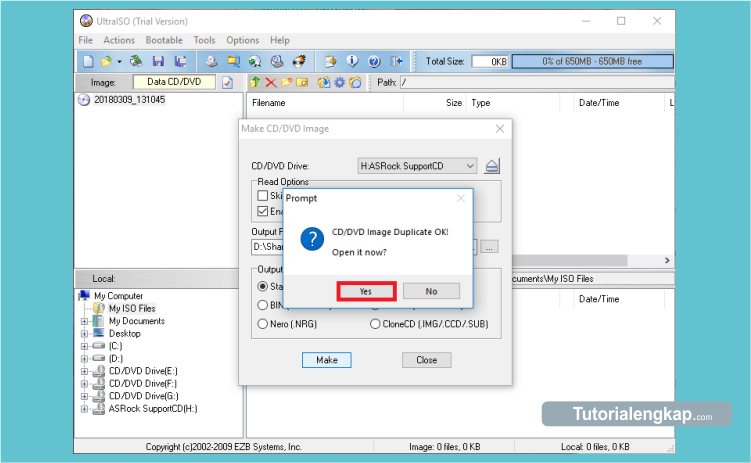The height and width of the screenshot is (463, 751).
Task: Click the Burn CD/DVD Image flame icon
Action: 299,61
